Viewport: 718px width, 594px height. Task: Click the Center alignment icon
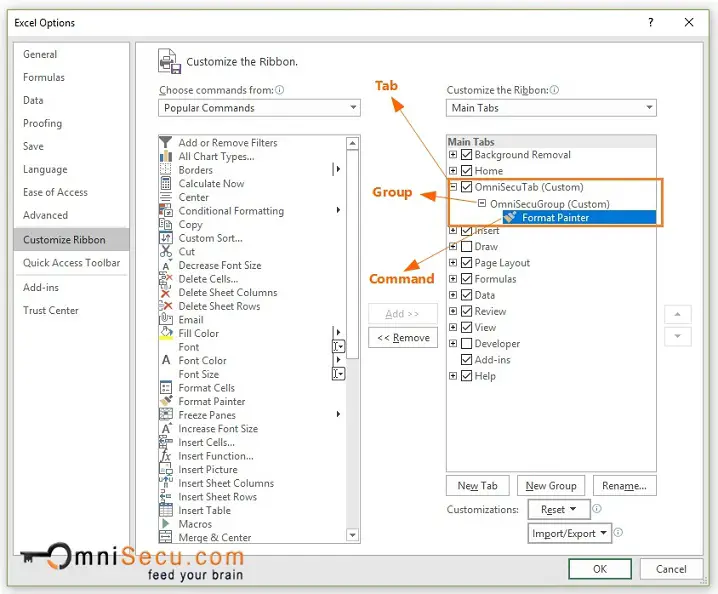coord(165,197)
